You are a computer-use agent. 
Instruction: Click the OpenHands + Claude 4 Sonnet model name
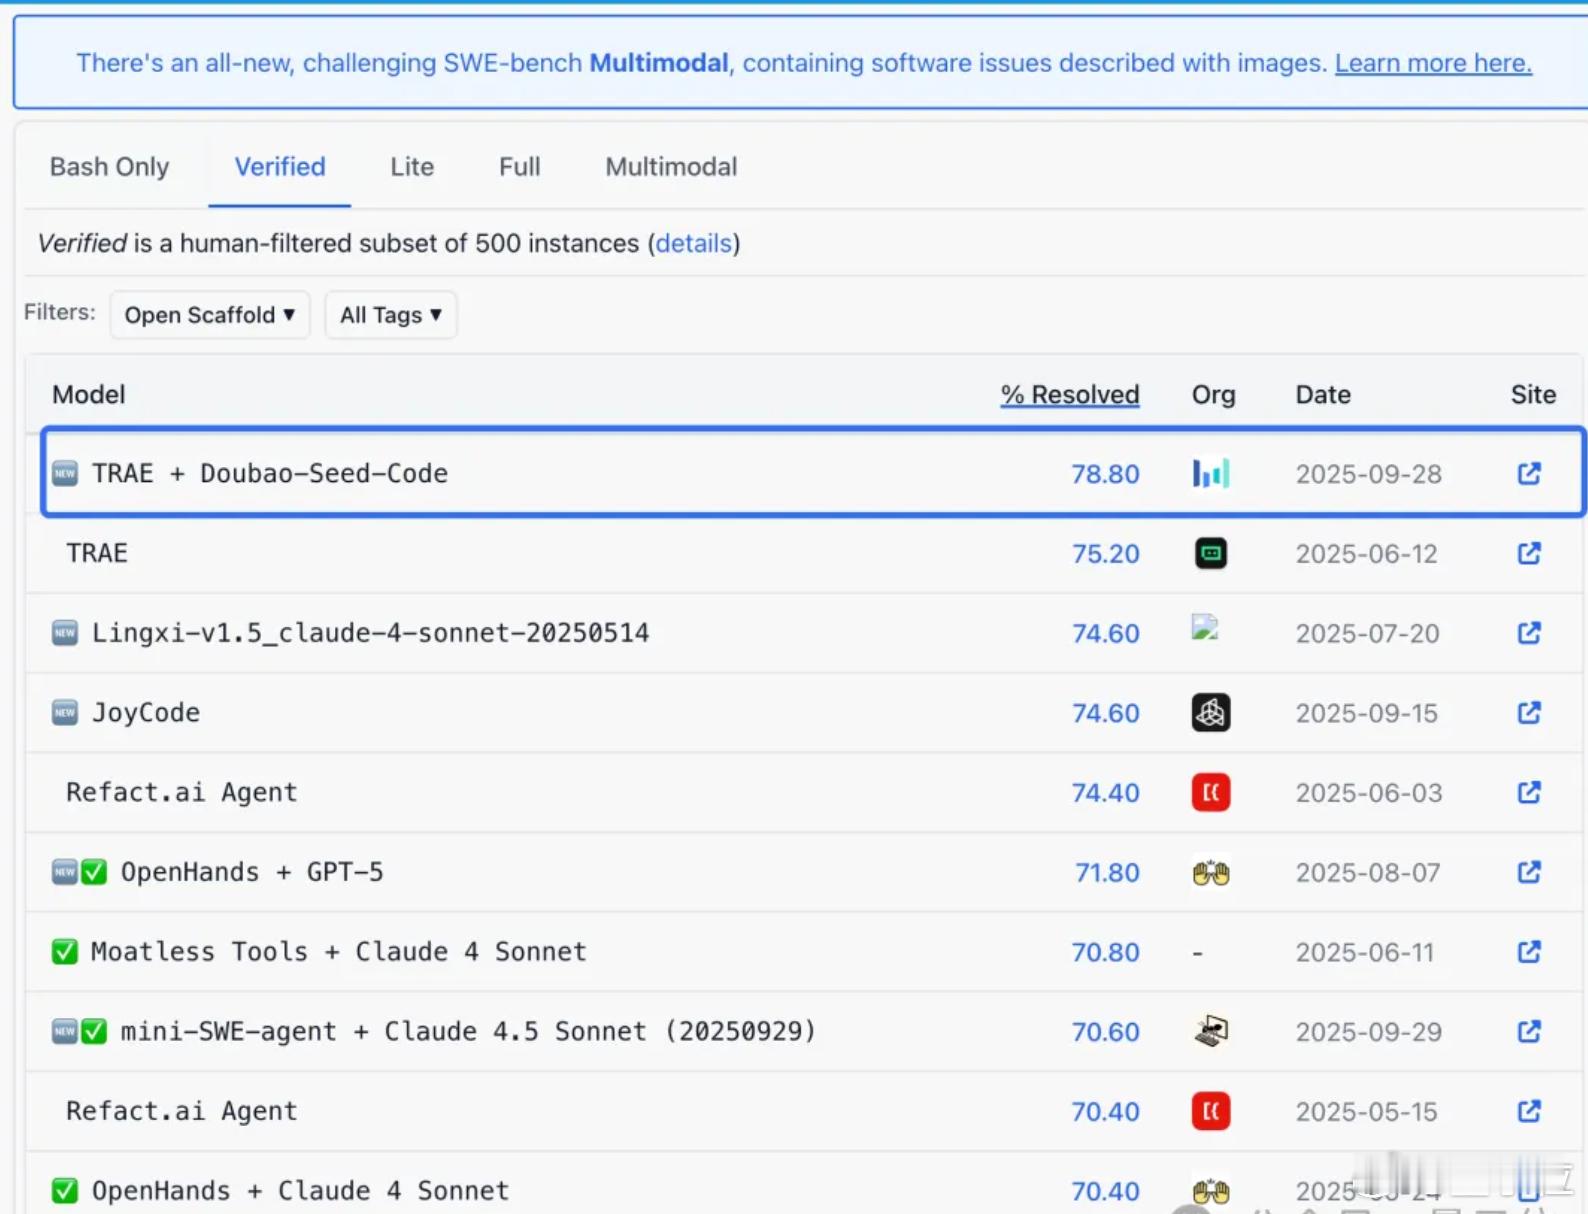click(x=301, y=1191)
